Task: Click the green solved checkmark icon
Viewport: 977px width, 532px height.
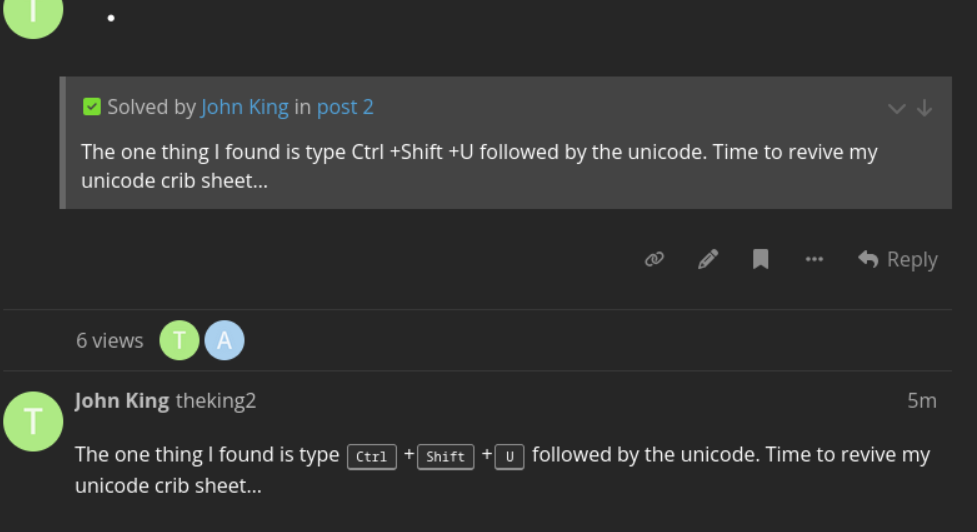Action: (92, 107)
